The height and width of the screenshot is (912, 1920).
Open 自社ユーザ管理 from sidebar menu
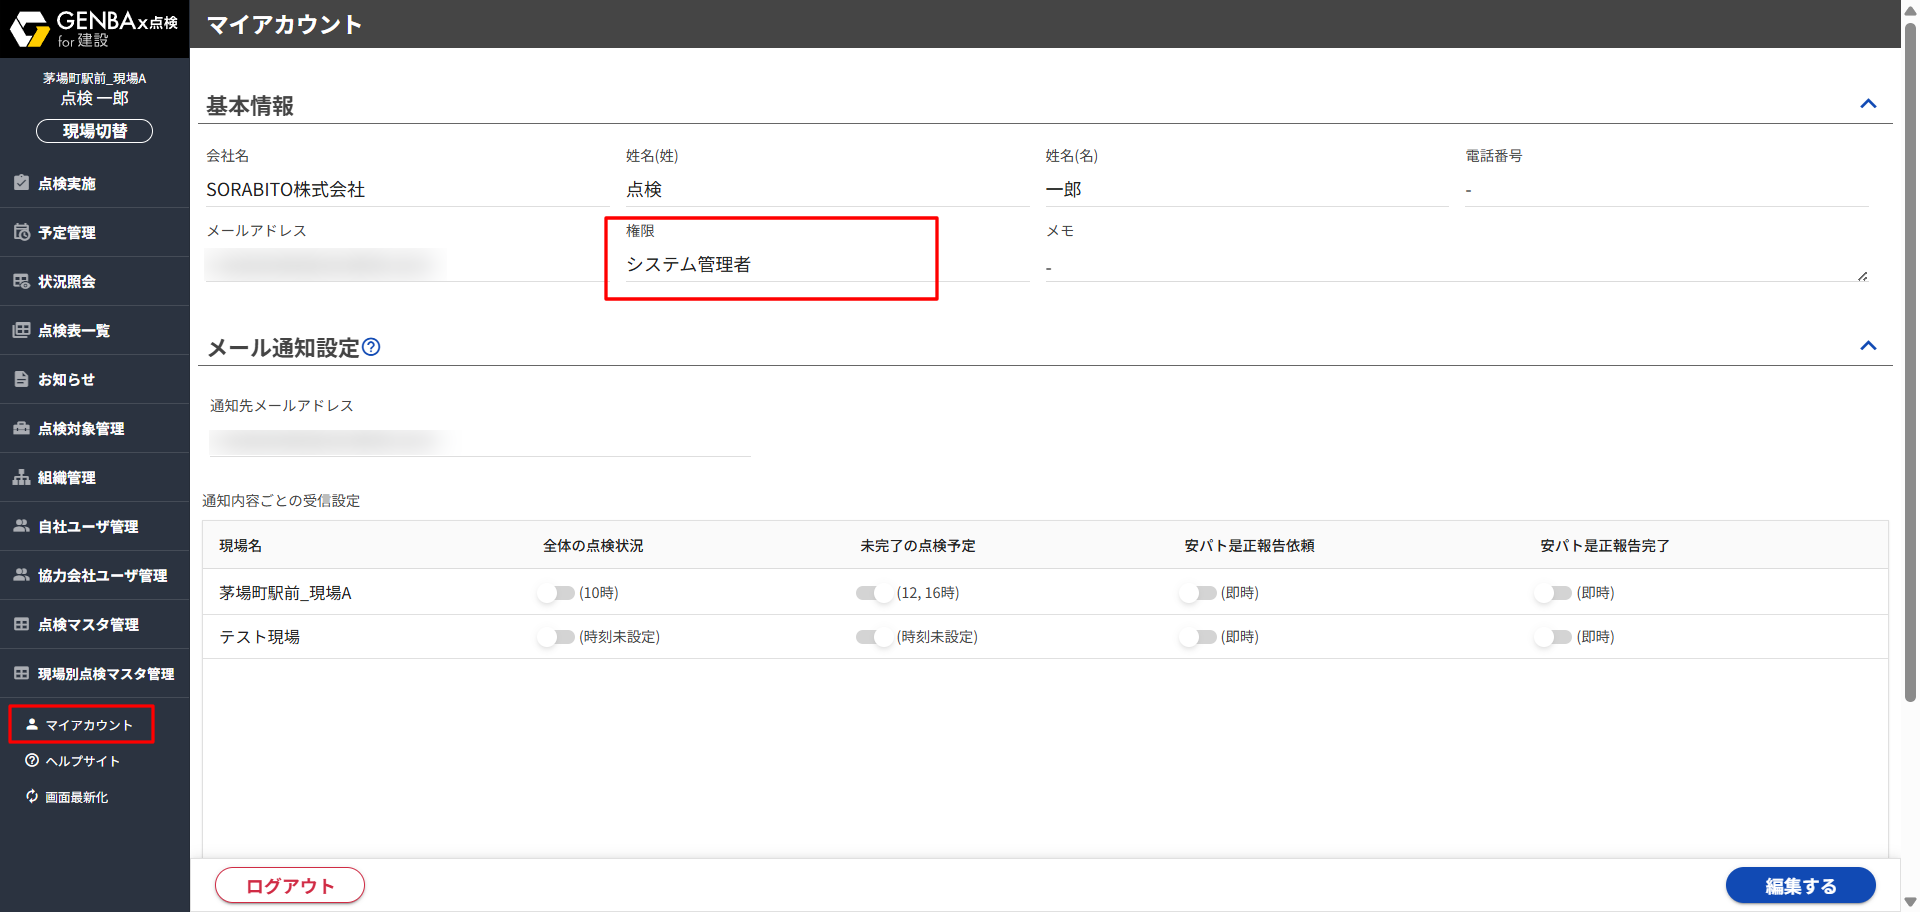point(88,526)
